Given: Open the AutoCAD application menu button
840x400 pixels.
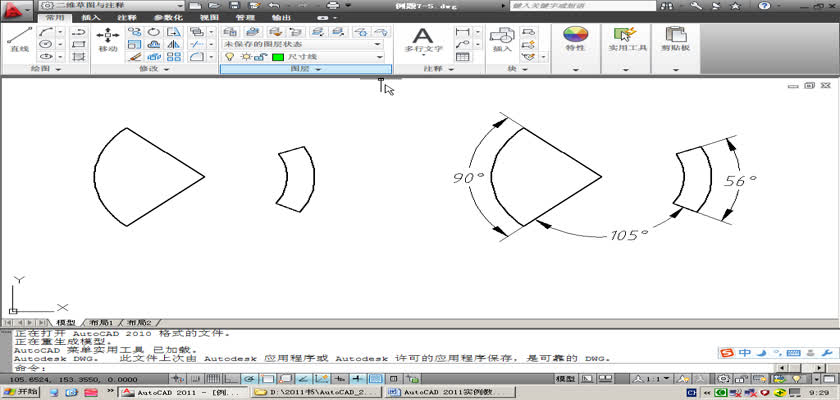Looking at the screenshot, I should [x=18, y=10].
